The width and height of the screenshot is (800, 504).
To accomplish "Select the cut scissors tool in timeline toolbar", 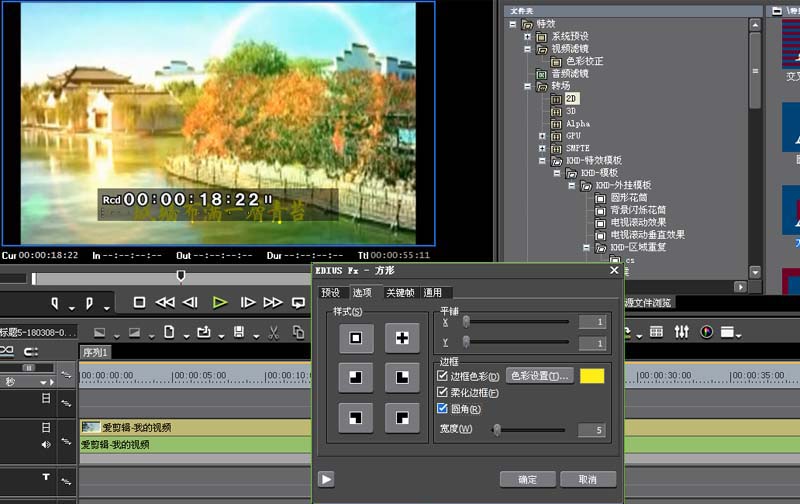I will 274,333.
